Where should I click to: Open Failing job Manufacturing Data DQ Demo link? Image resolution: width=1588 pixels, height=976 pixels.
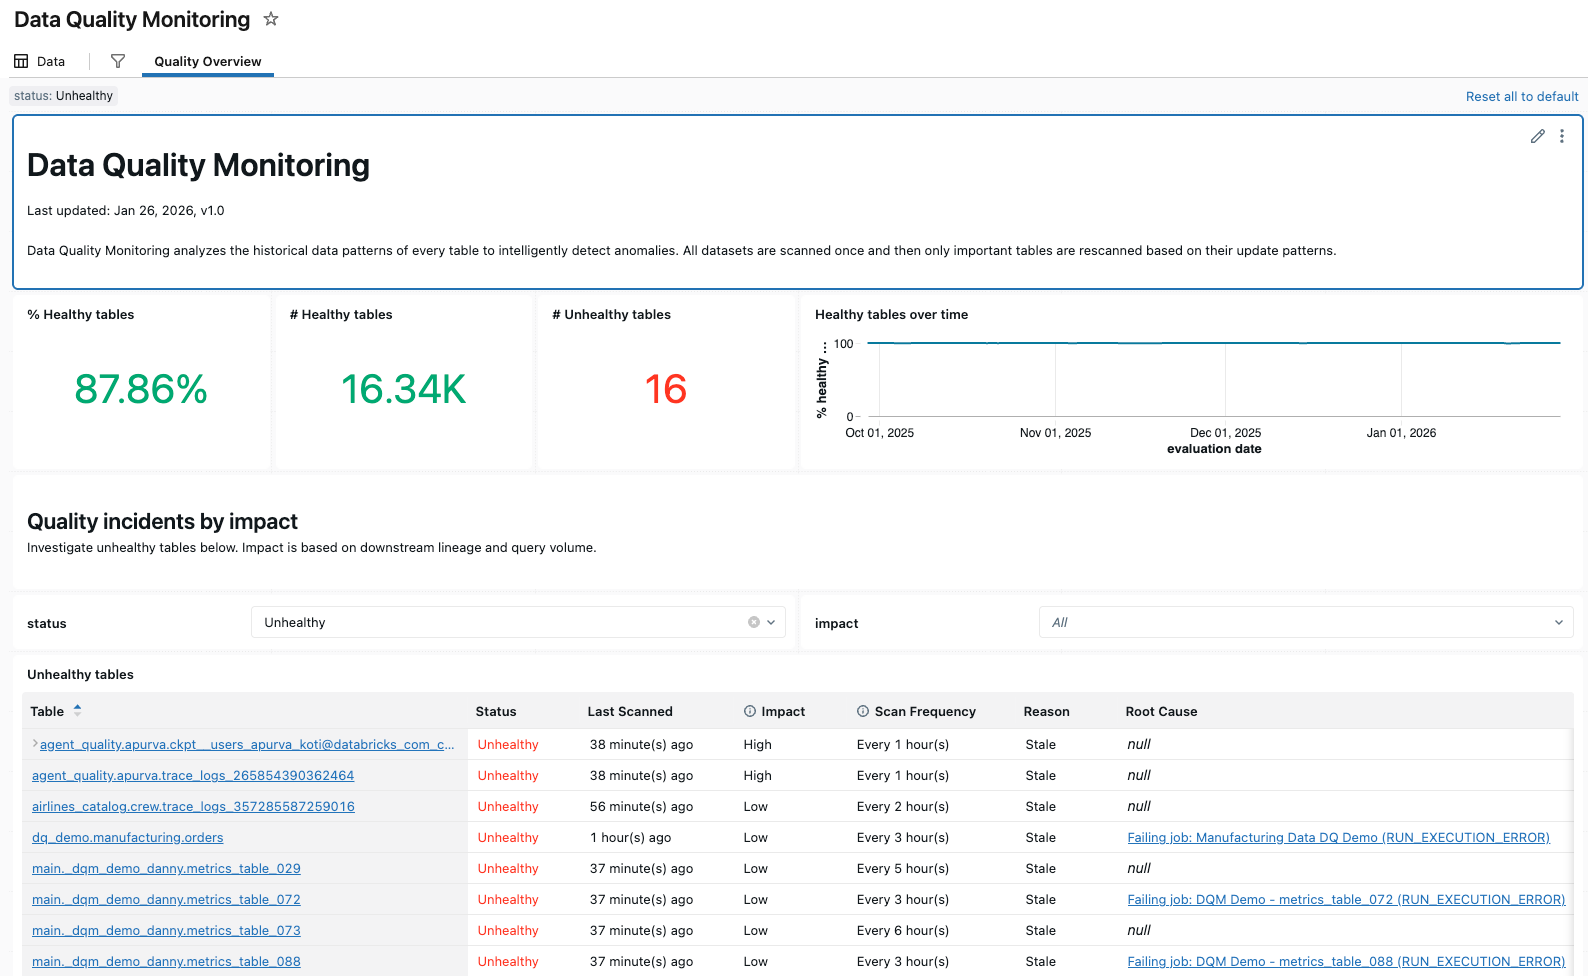[x=1338, y=837]
